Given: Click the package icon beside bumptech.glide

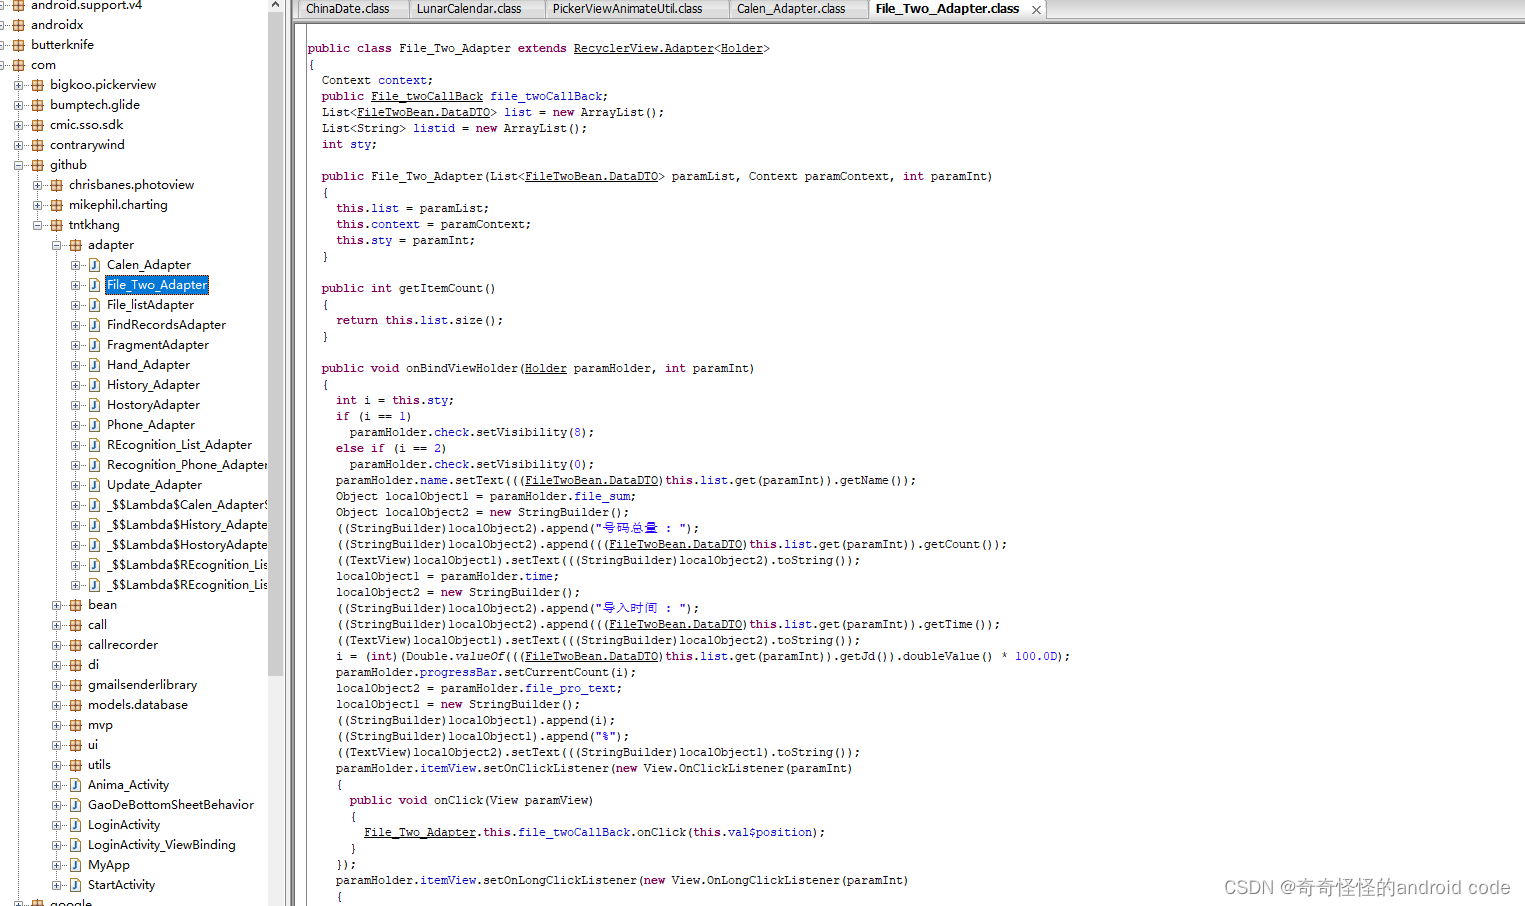Looking at the screenshot, I should point(37,105).
